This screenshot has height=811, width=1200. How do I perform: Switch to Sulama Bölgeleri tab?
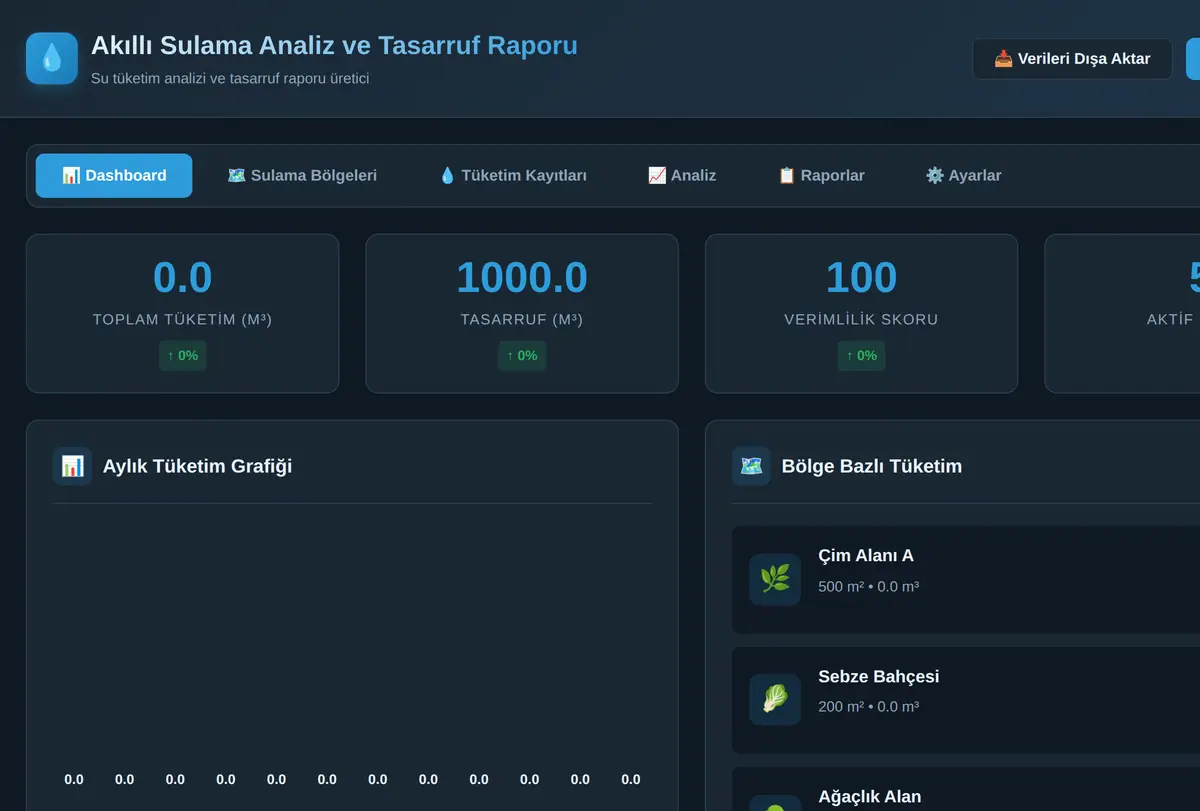(x=302, y=176)
